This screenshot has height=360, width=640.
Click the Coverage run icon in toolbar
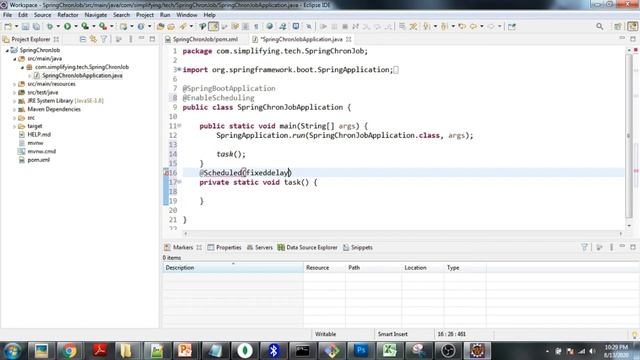coord(85,27)
